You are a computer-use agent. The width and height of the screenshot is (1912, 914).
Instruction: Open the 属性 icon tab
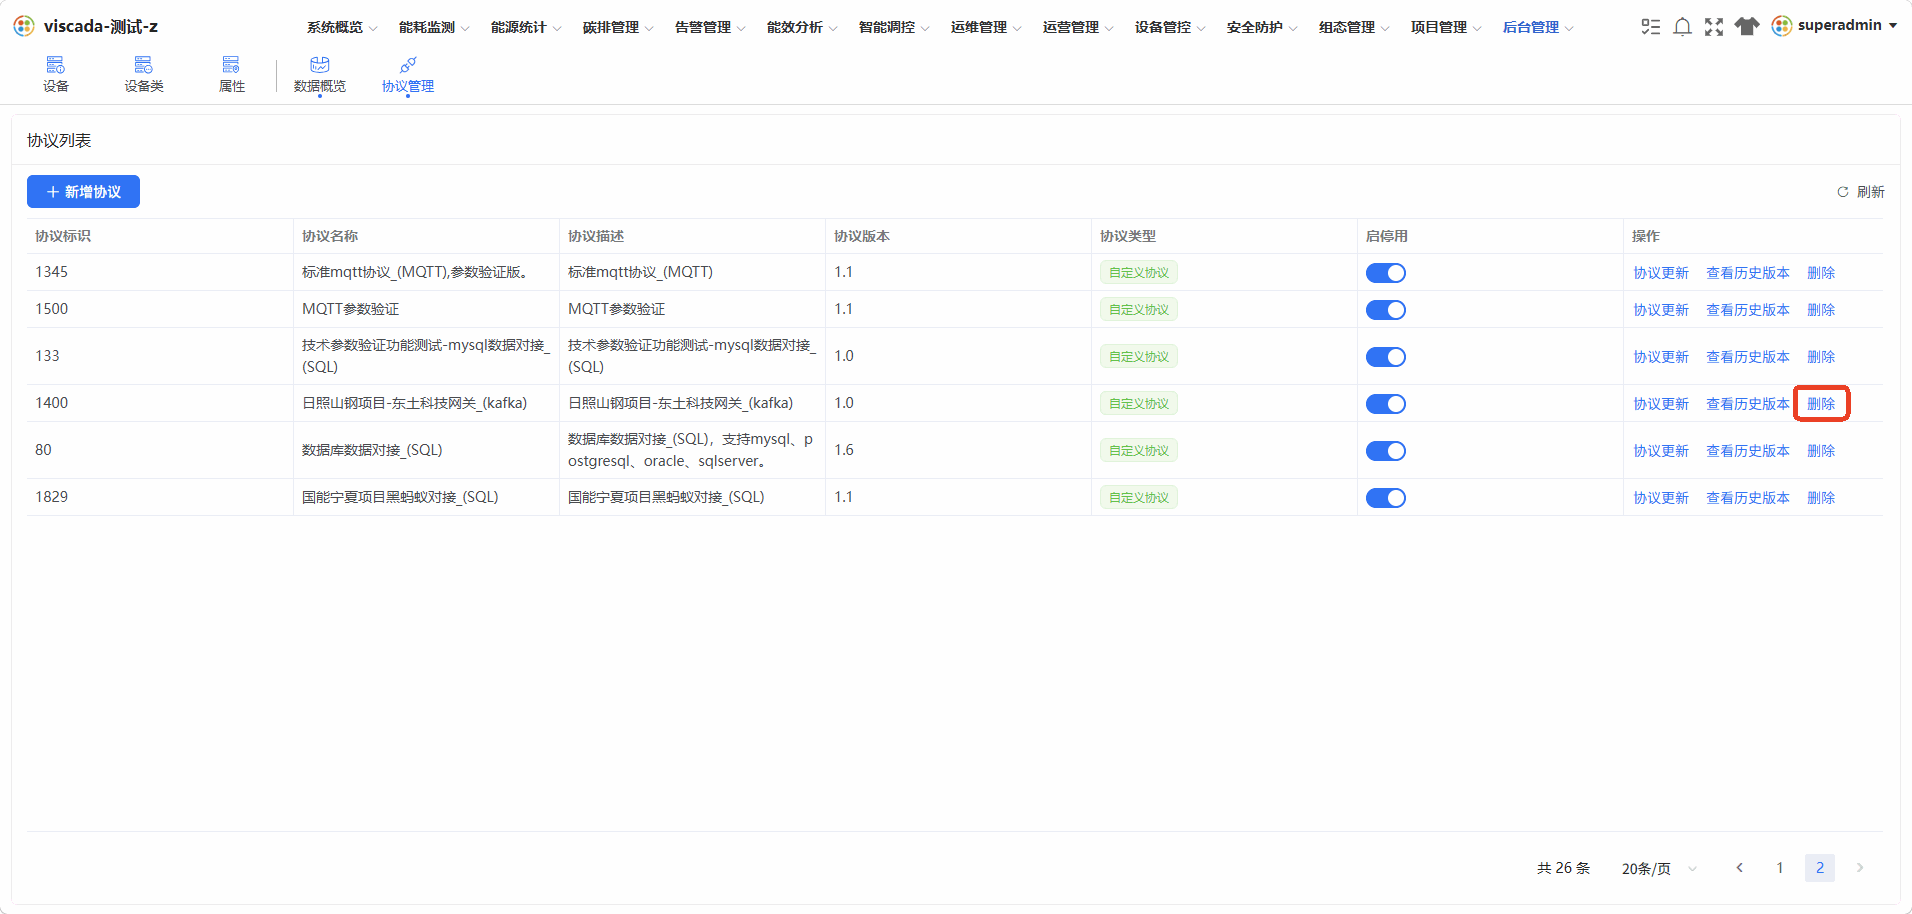point(232,75)
